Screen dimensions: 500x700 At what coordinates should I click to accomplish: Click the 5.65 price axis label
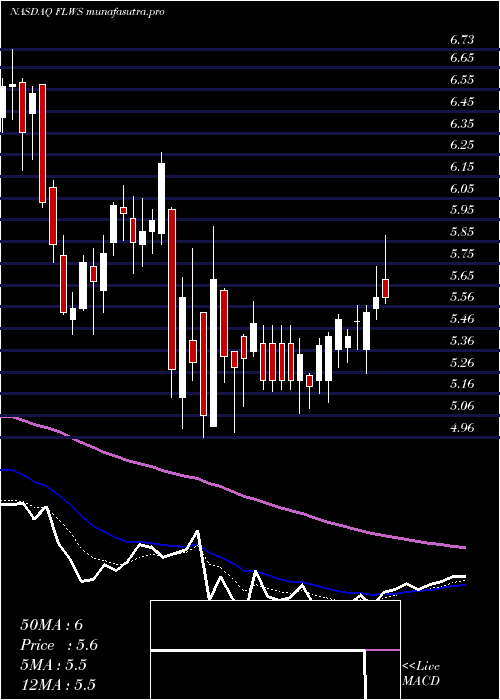pyautogui.click(x=462, y=275)
